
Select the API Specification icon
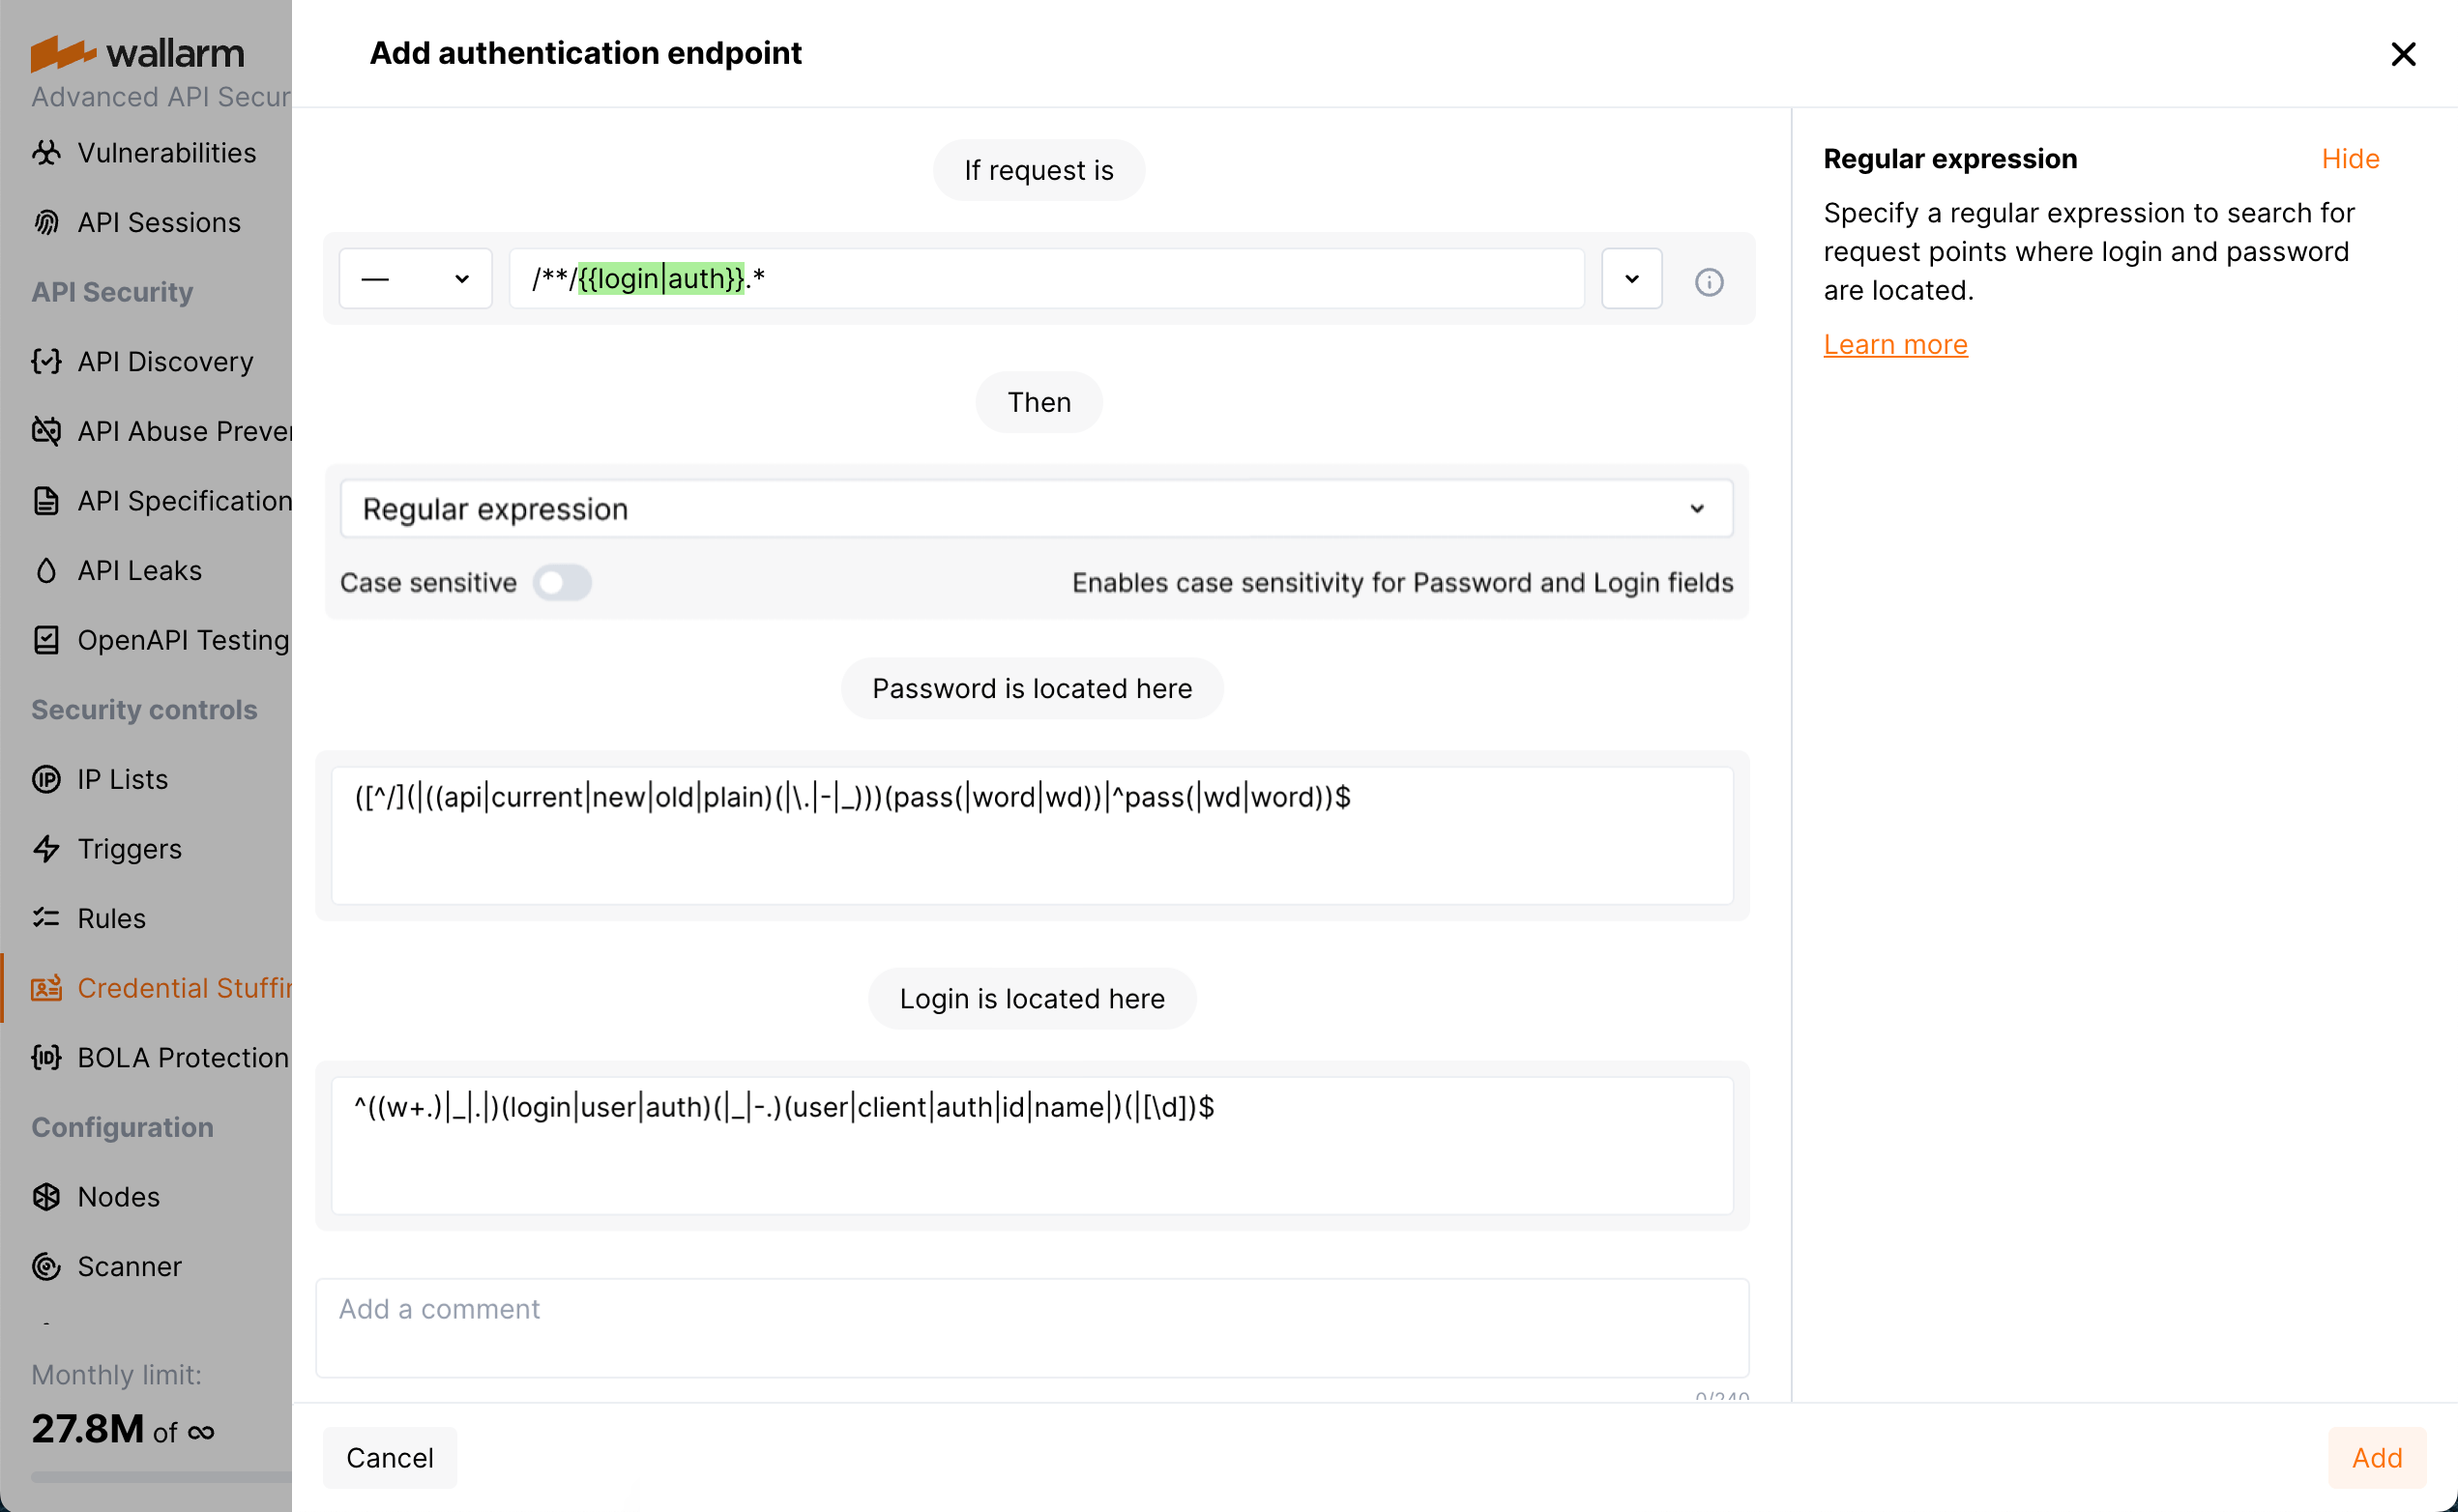point(46,500)
